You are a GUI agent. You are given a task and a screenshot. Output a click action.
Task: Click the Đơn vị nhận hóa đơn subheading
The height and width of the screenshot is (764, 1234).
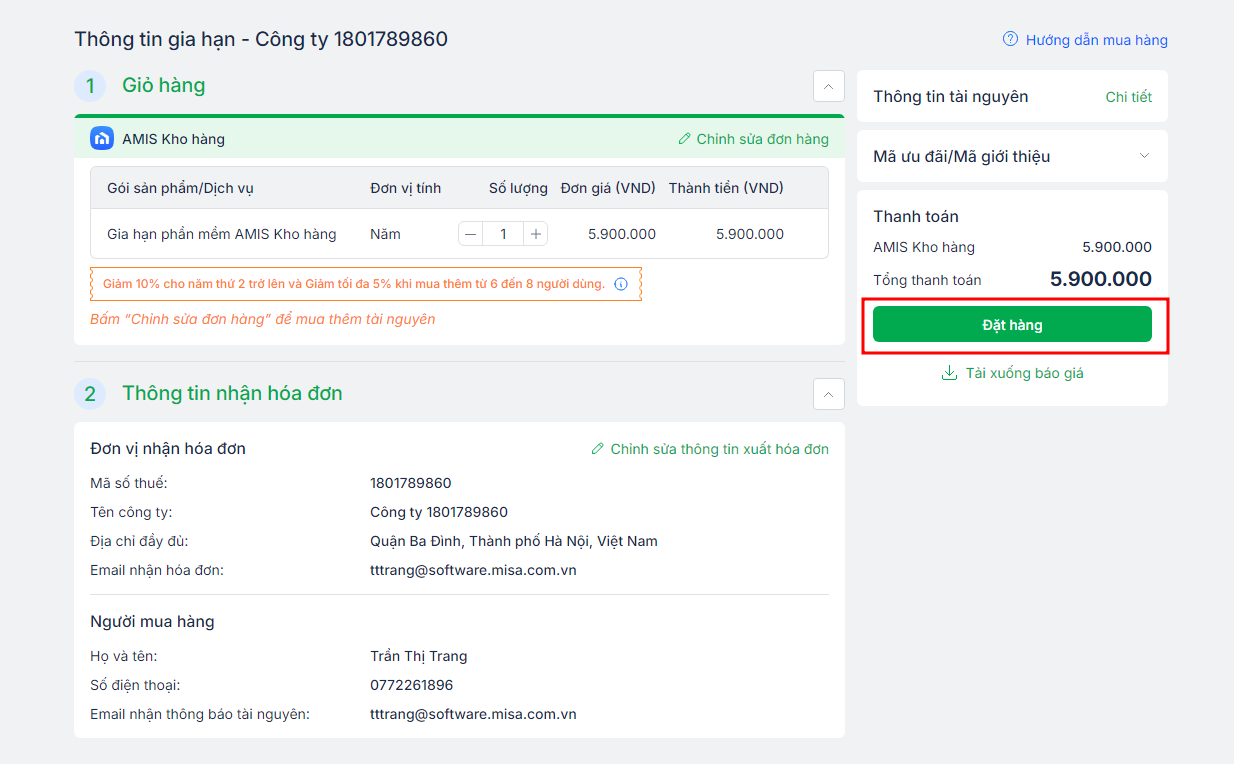[168, 449]
